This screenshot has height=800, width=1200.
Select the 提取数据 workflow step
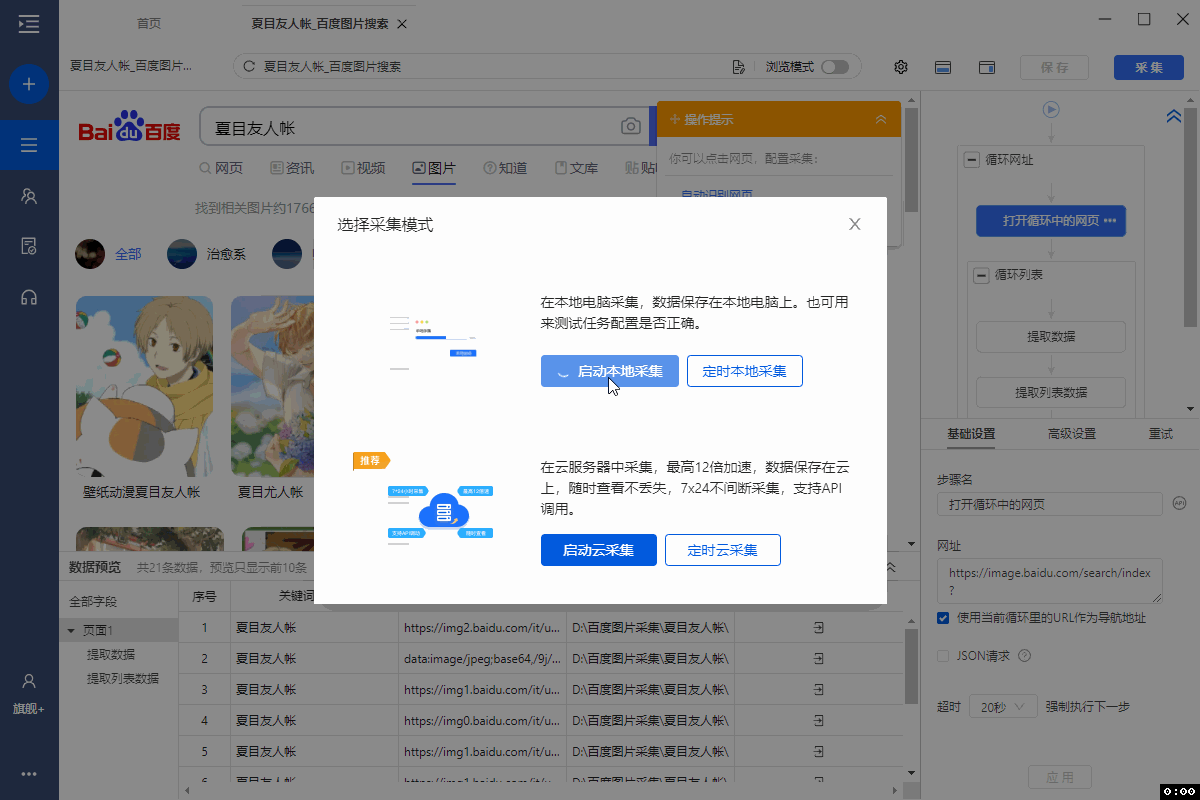pos(1051,336)
